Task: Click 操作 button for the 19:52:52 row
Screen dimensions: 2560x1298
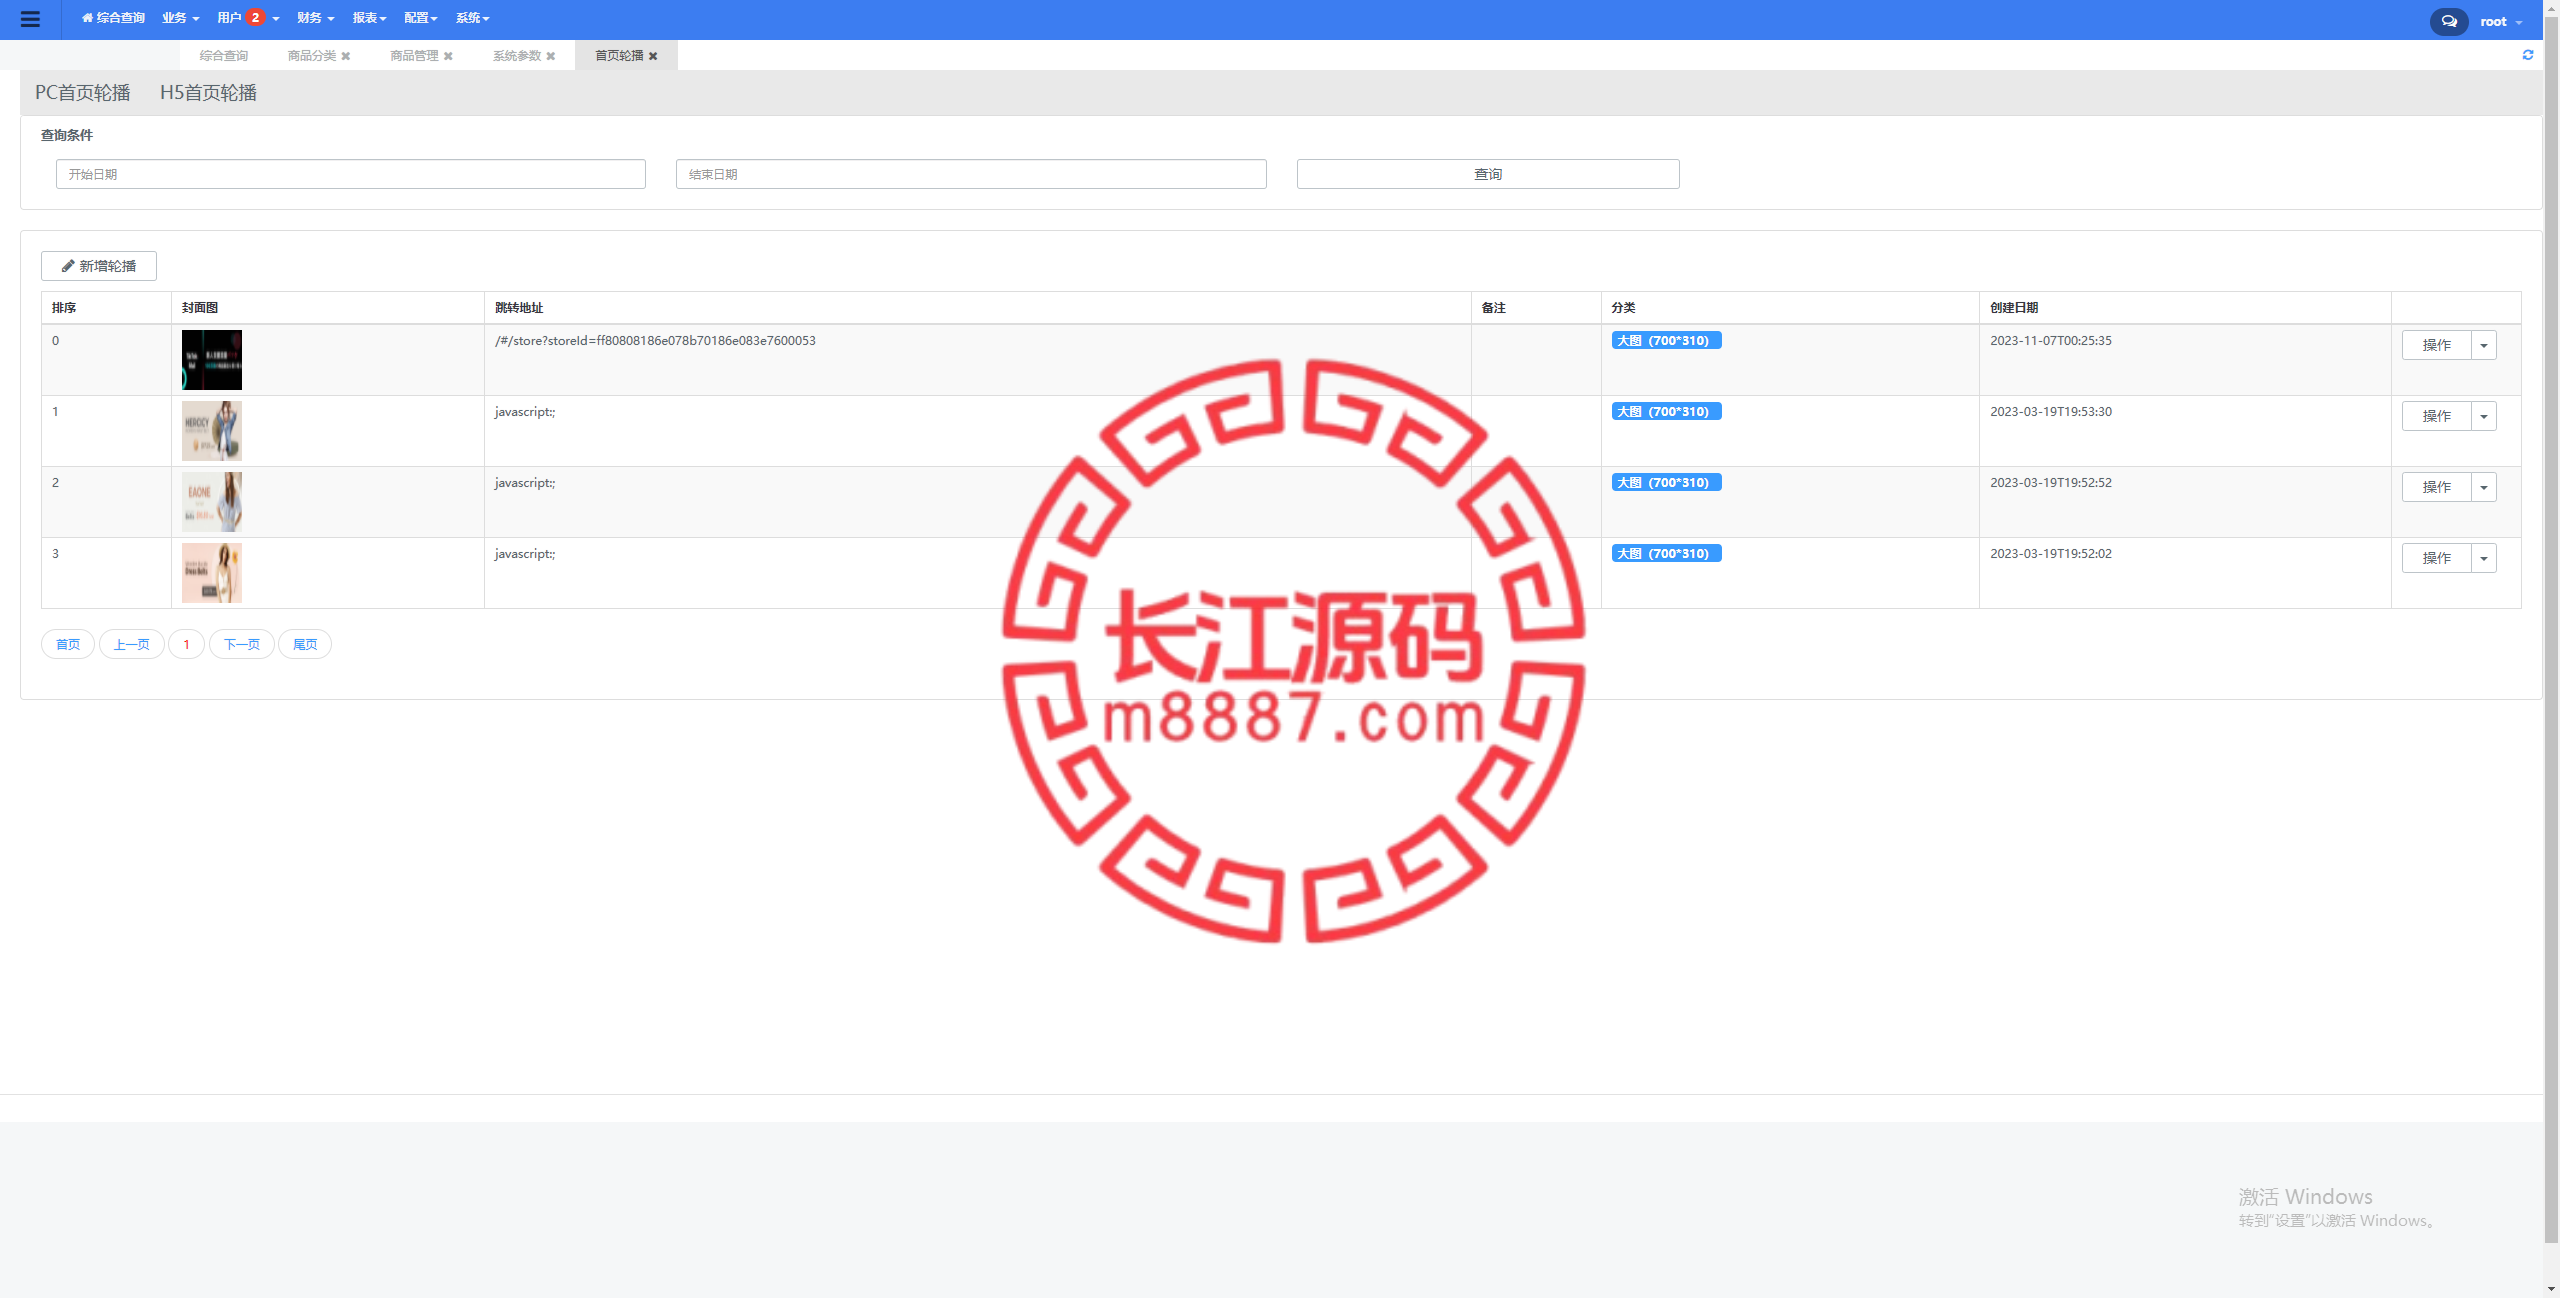Action: coord(2436,487)
